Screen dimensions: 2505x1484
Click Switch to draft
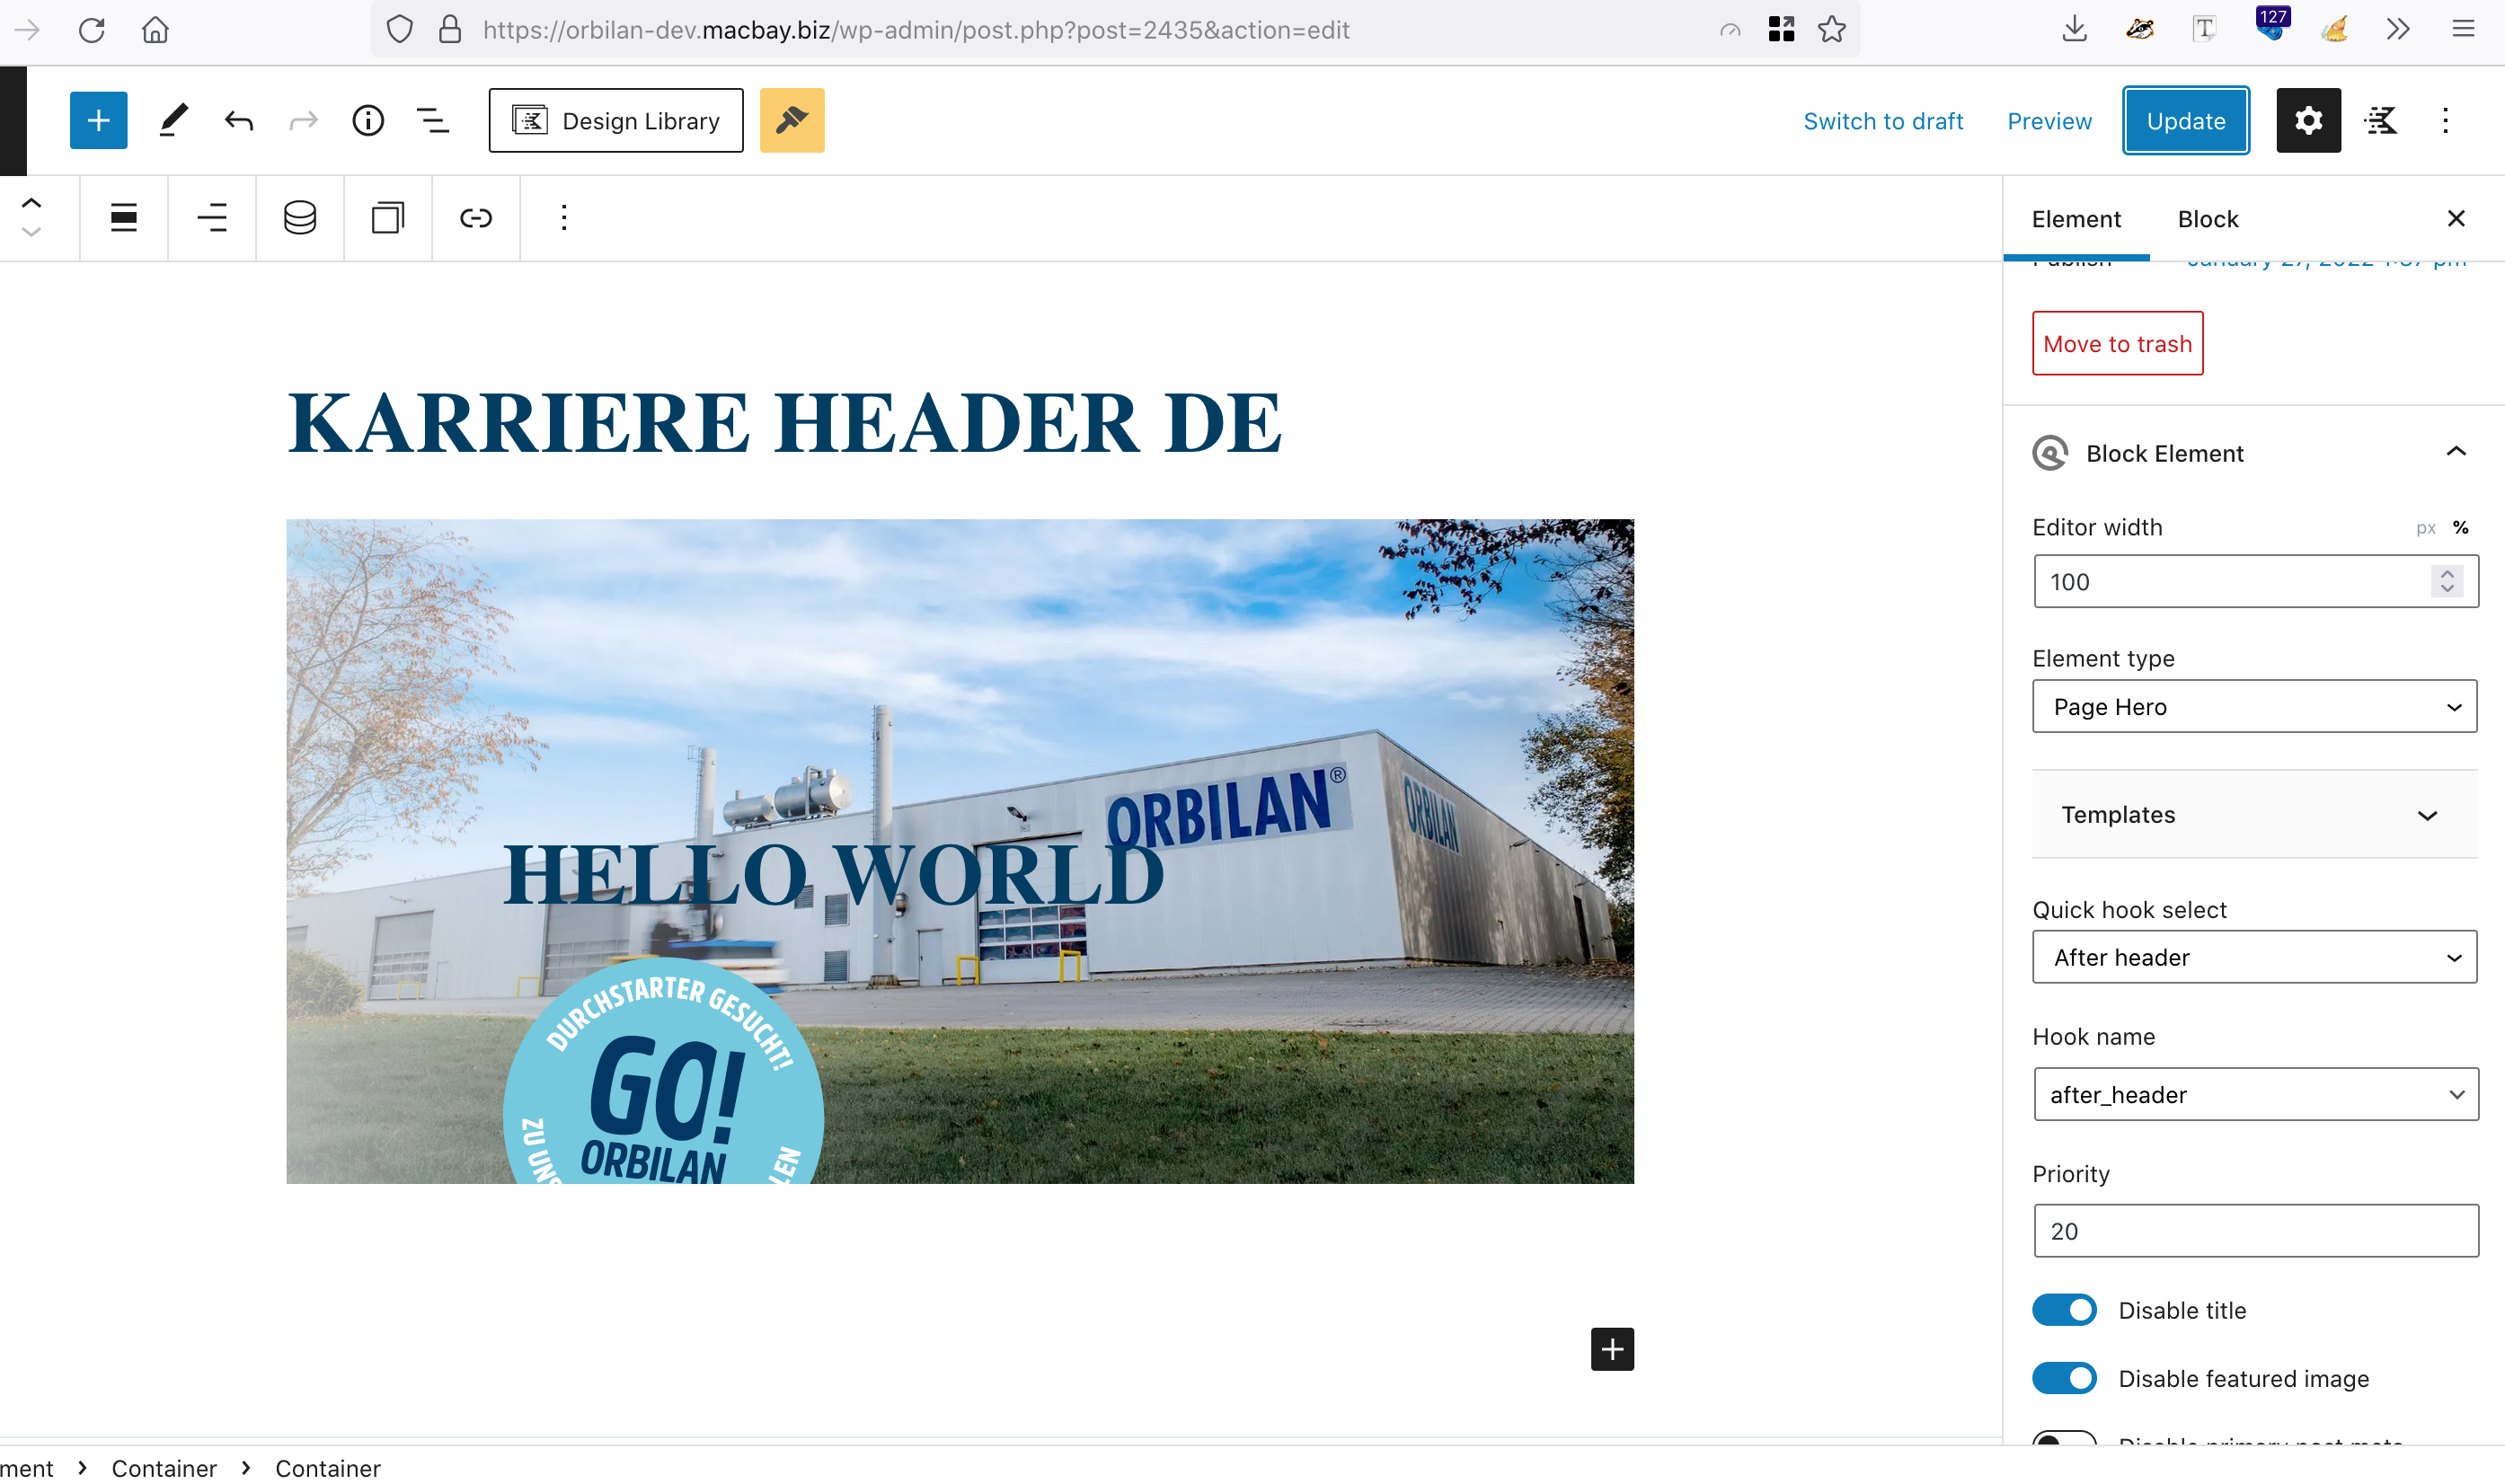pos(1883,121)
